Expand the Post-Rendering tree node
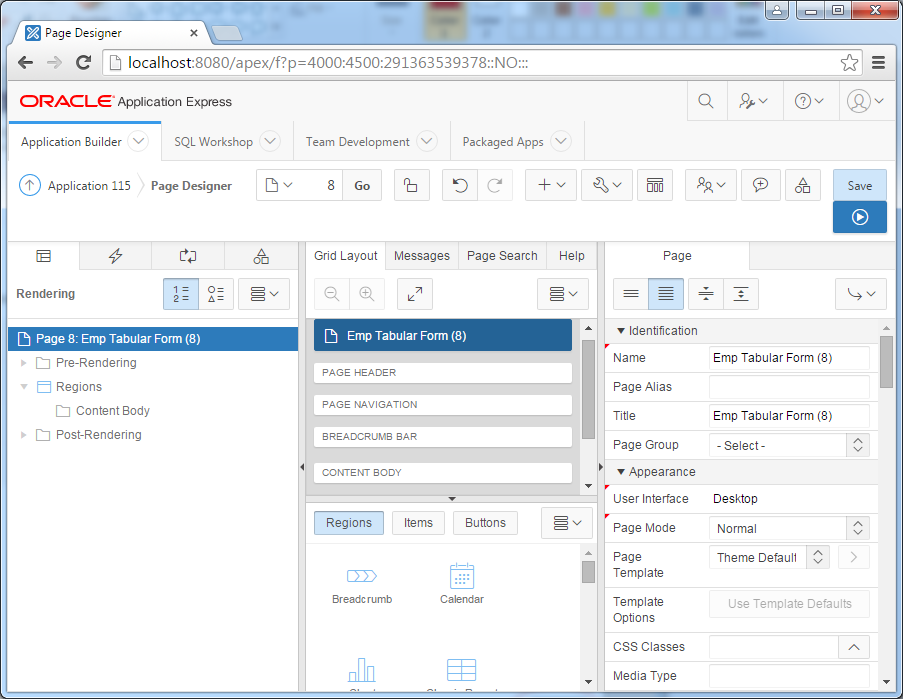 tap(24, 435)
